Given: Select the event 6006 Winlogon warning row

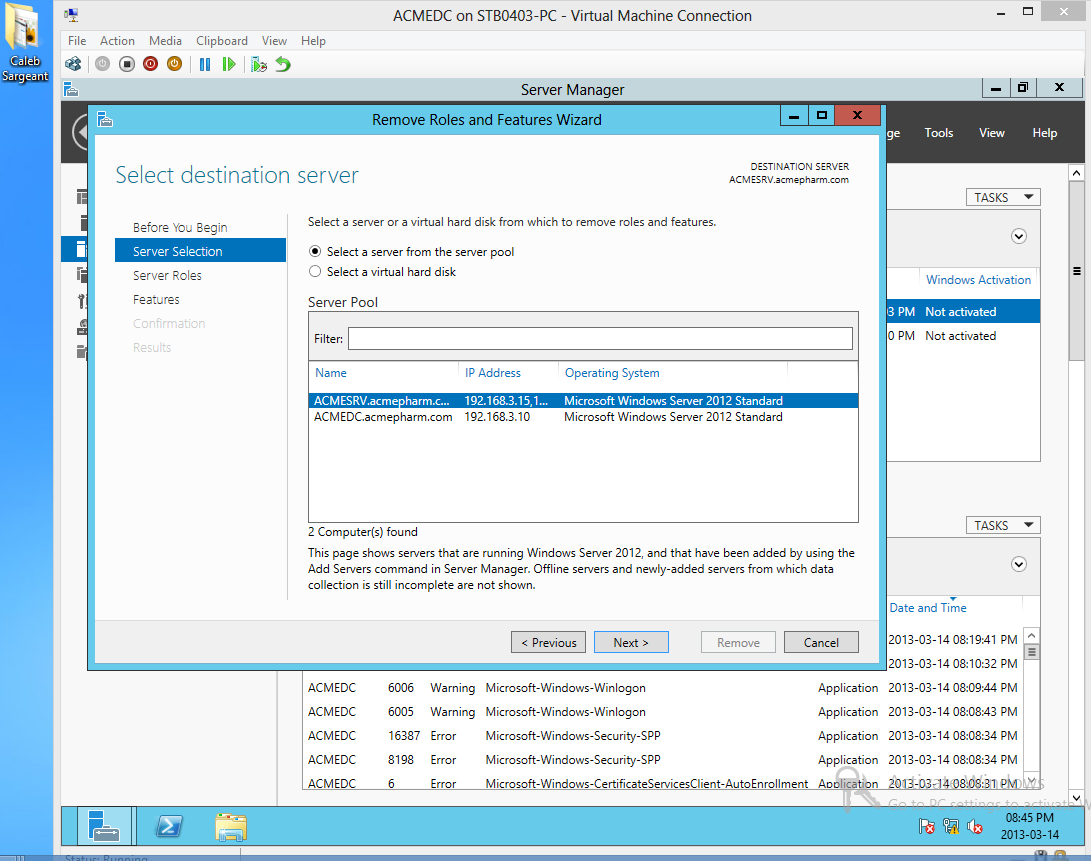Looking at the screenshot, I should pos(662,688).
